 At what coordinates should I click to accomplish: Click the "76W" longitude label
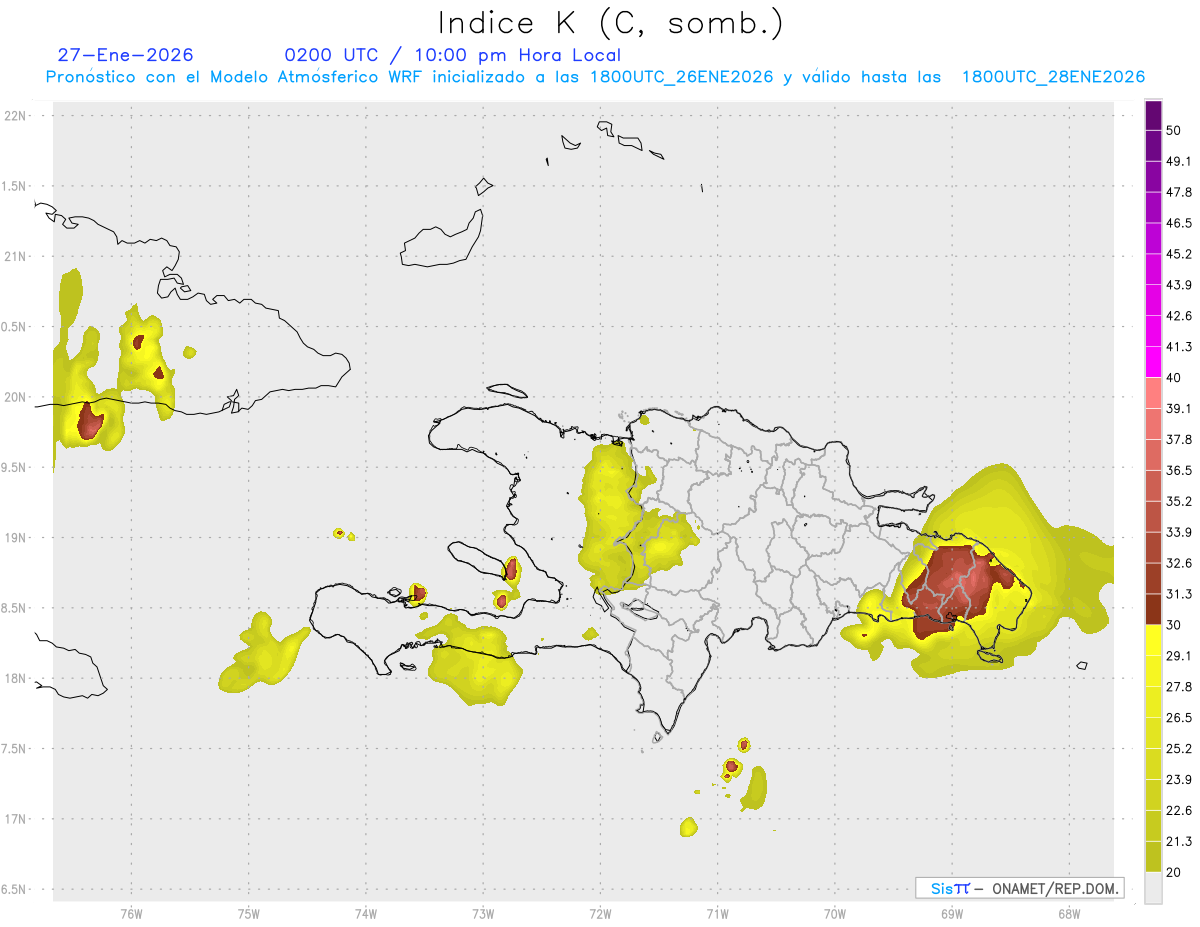click(131, 913)
